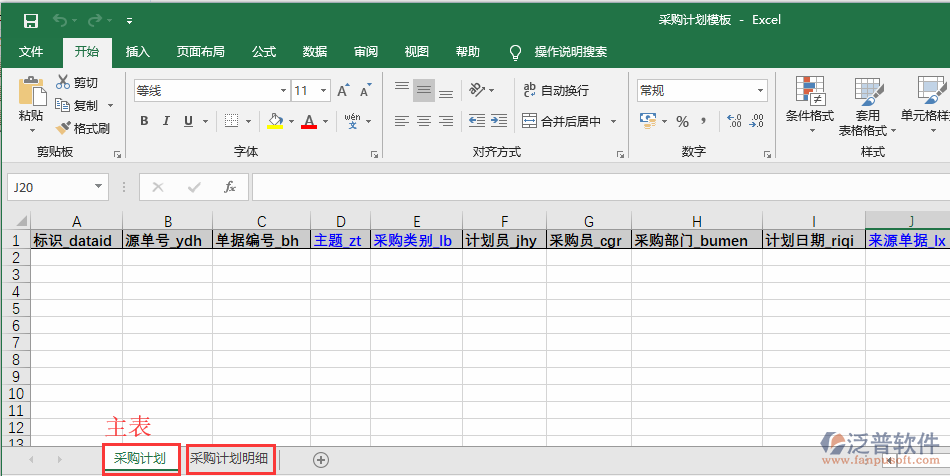The height and width of the screenshot is (476, 950).
Task: Toggle middle align for cells
Action: (424, 91)
